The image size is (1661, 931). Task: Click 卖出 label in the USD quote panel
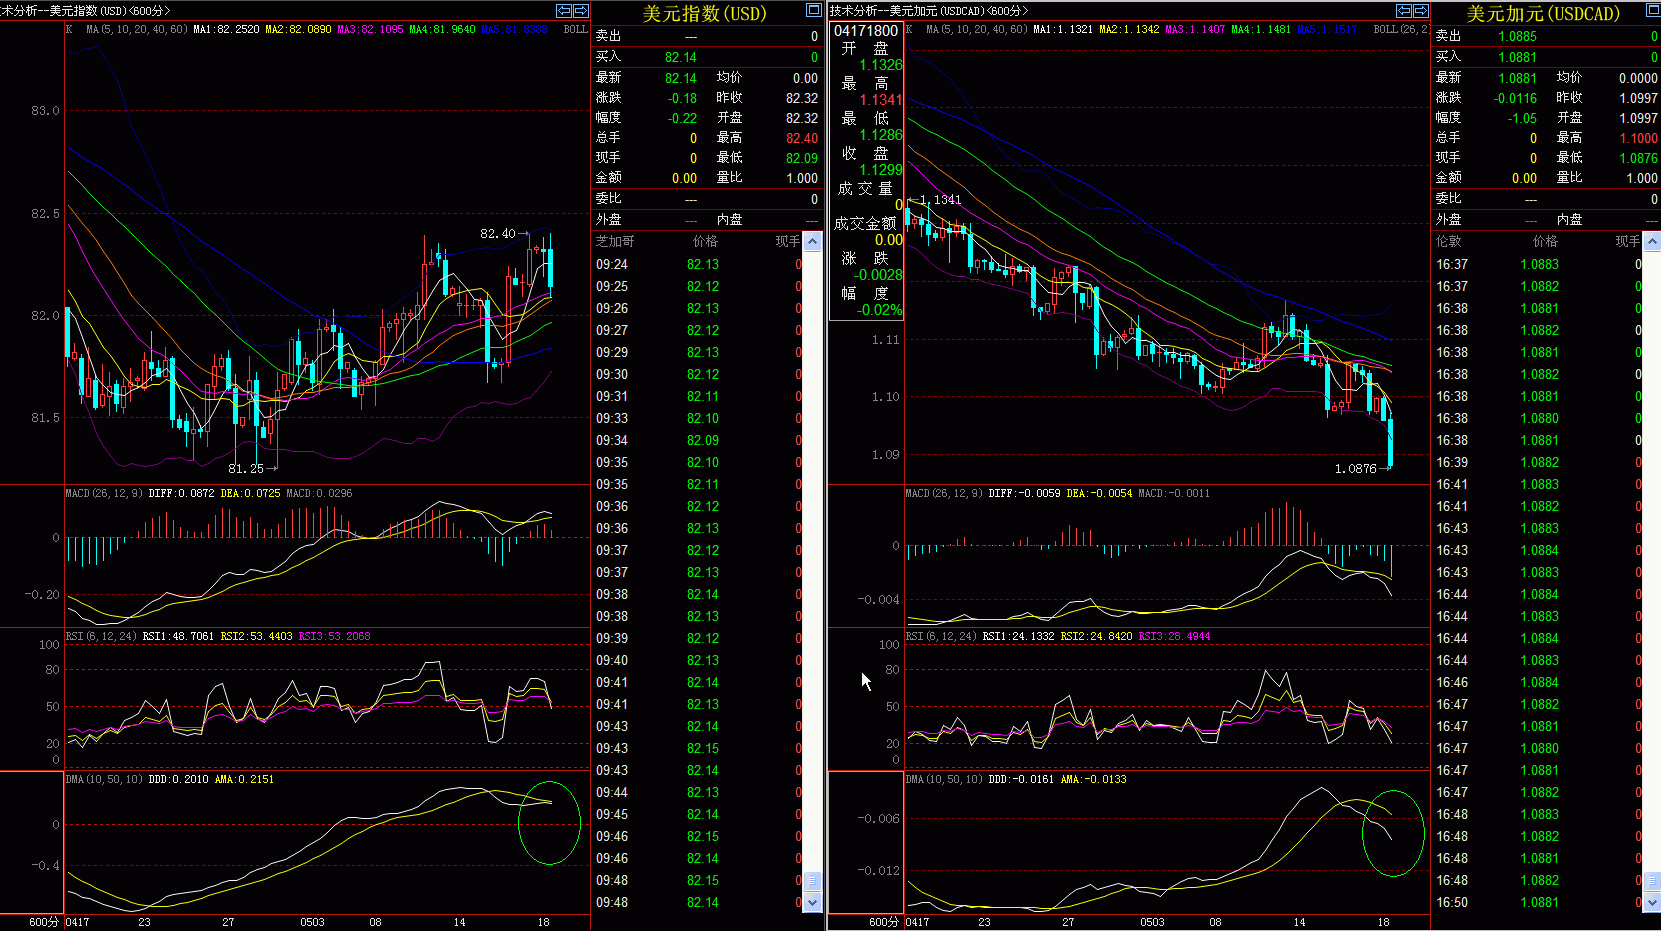608,36
